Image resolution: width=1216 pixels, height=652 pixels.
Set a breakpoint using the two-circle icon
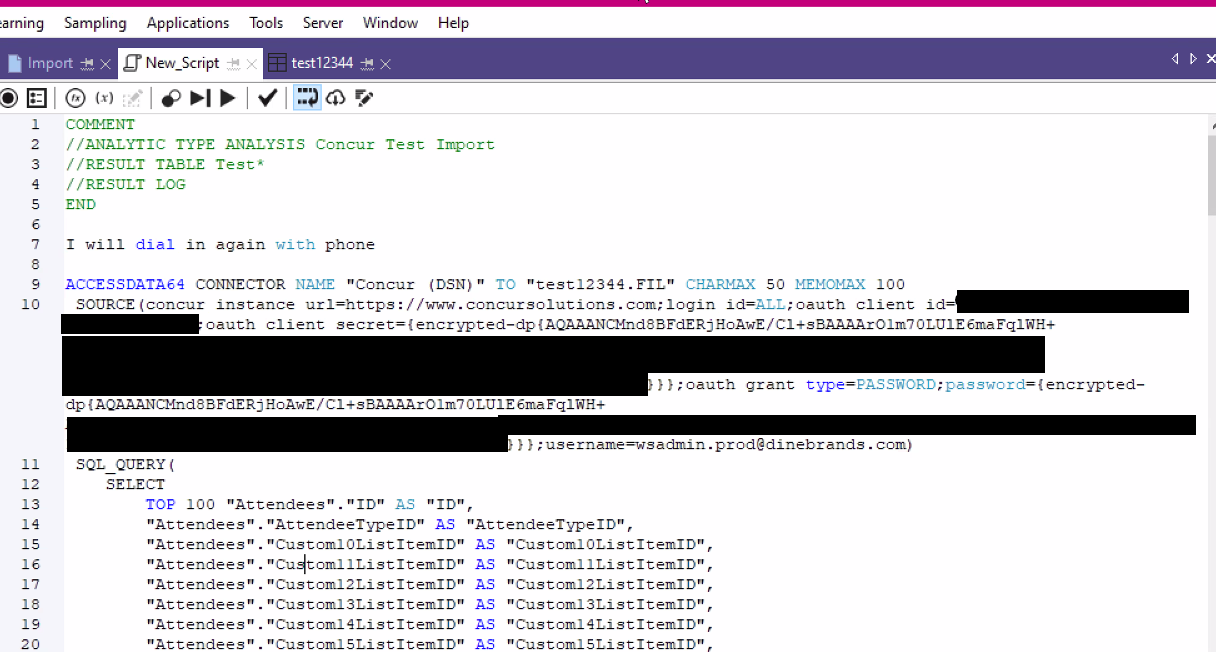[171, 98]
